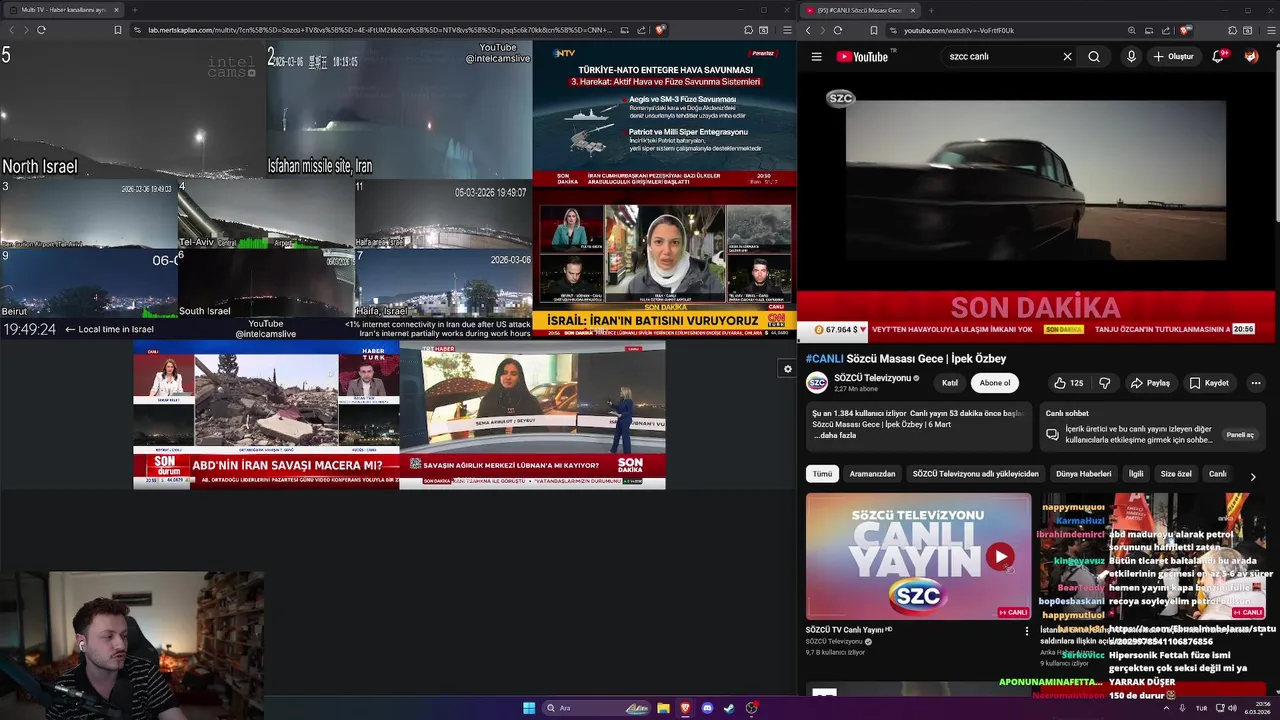This screenshot has width=1280, height=720.
Task: Open the three-dot more actions button
Action: point(1256,383)
